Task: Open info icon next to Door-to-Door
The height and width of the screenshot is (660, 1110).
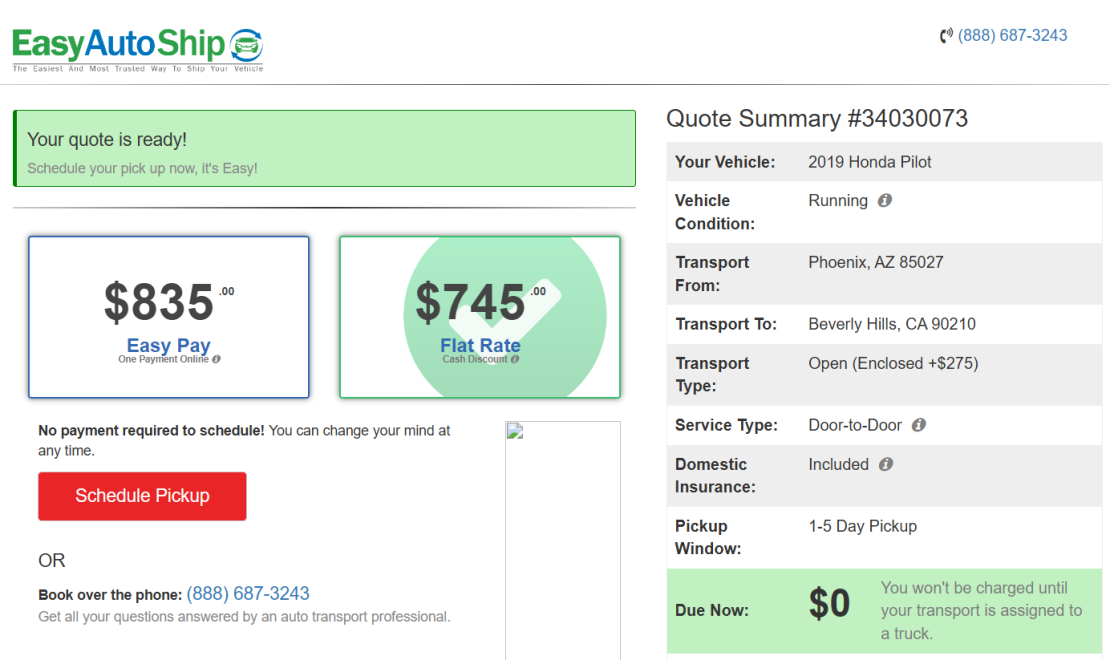Action: 919,425
